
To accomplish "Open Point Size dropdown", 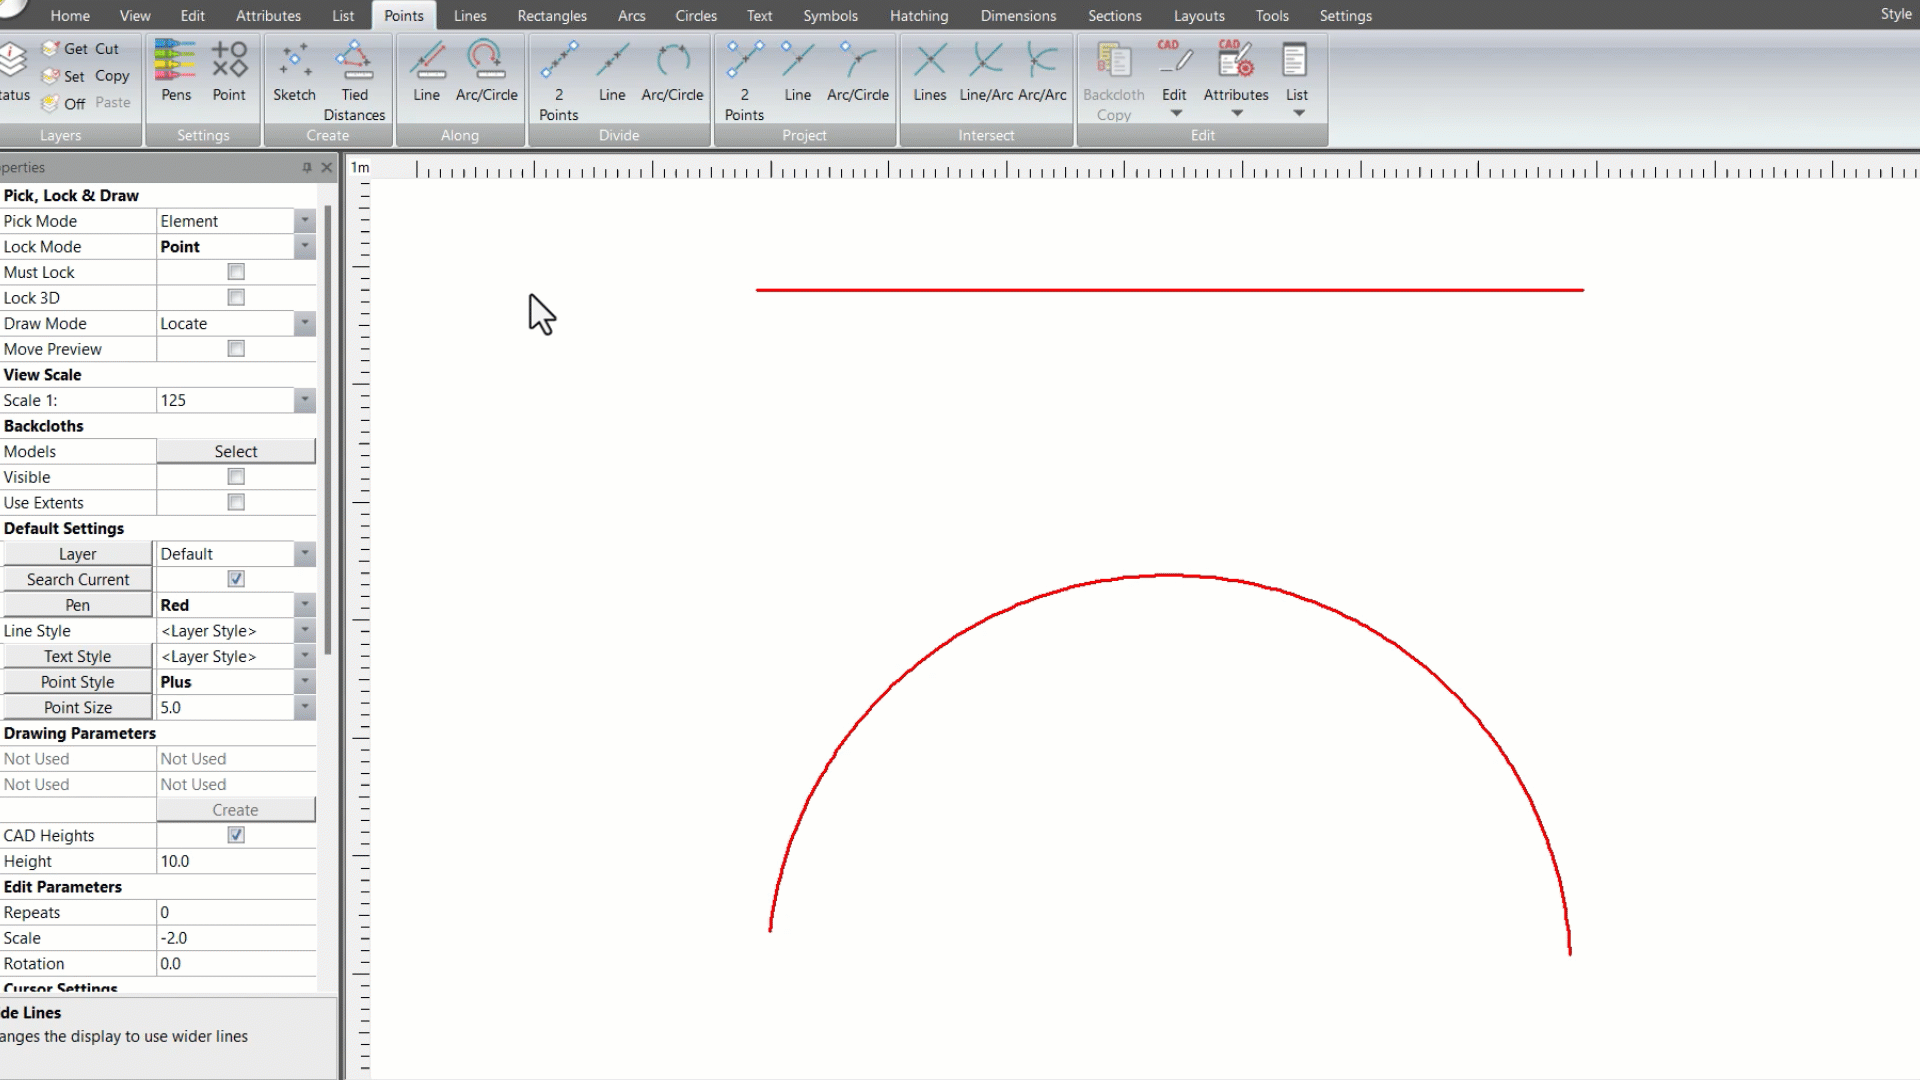I will (x=305, y=708).
